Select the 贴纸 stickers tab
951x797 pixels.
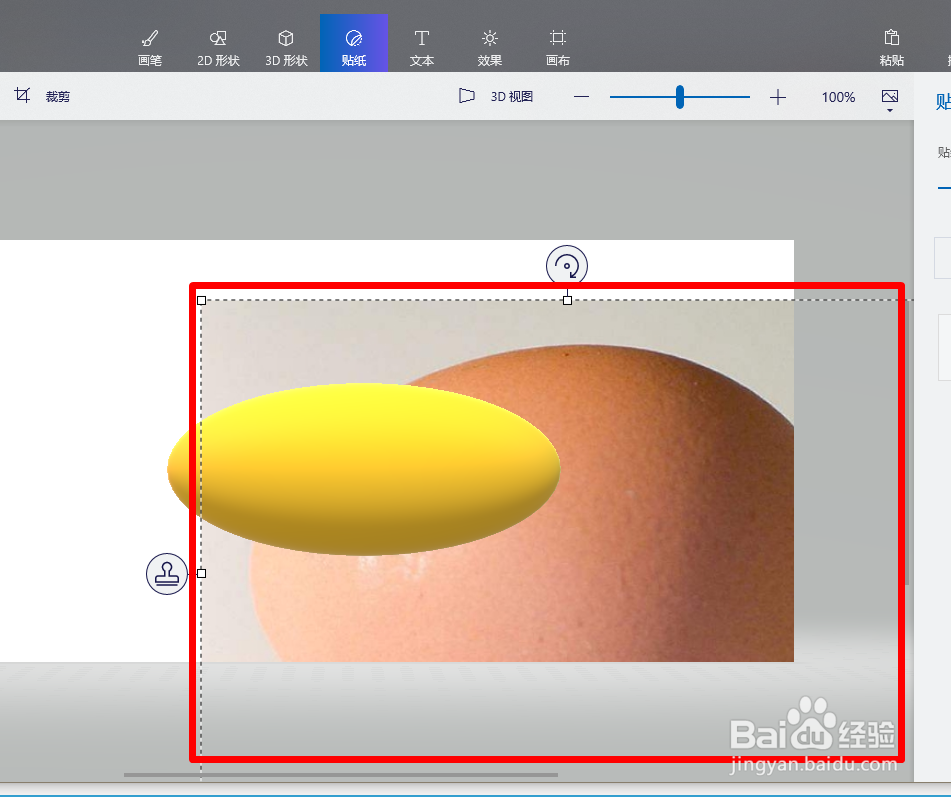click(354, 43)
